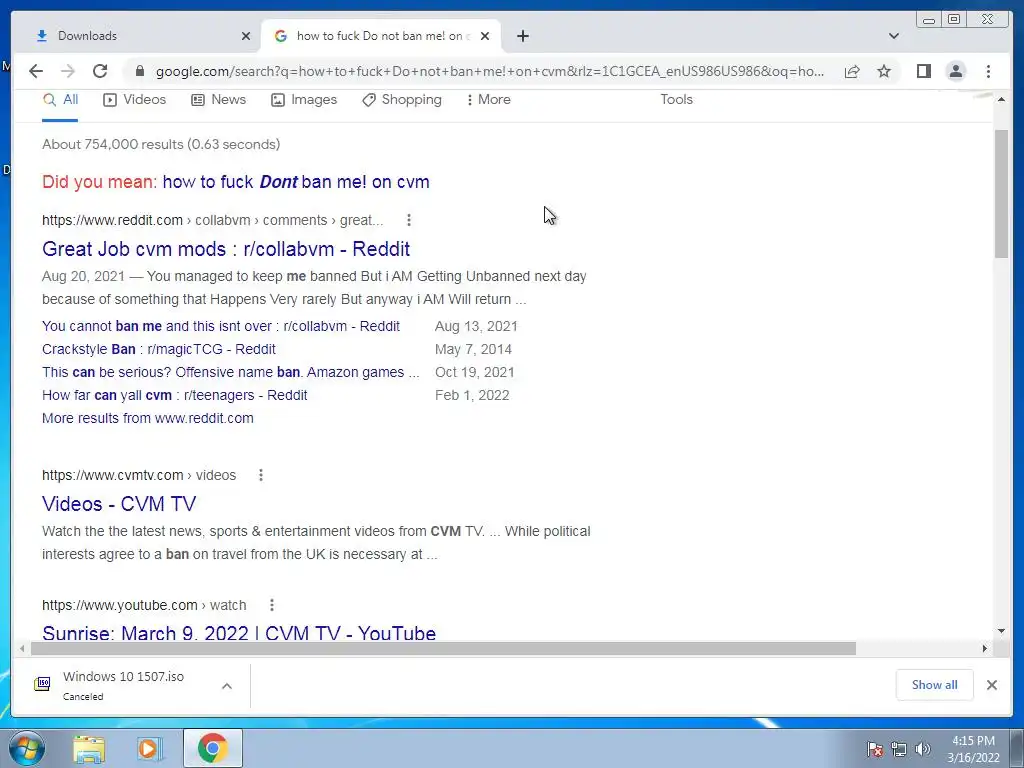The height and width of the screenshot is (768, 1024).
Task: Click the padlock site info icon
Action: 139,71
